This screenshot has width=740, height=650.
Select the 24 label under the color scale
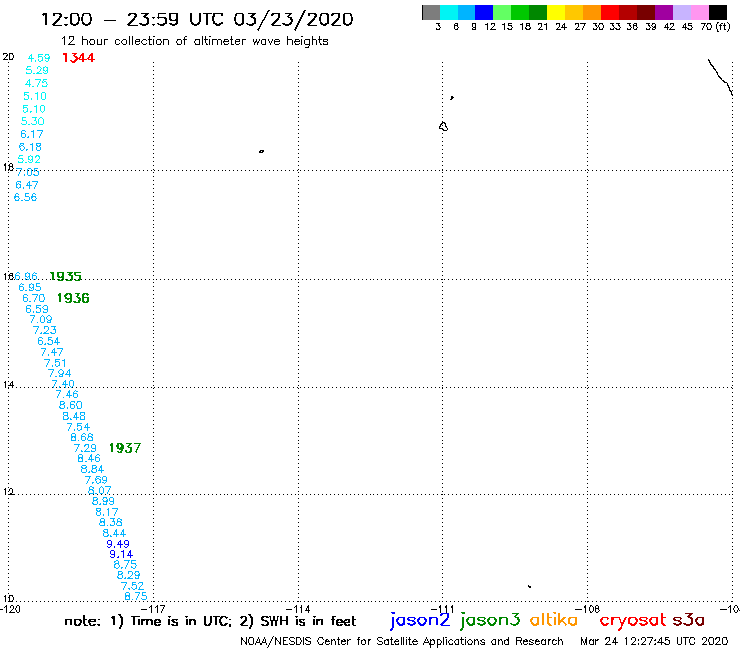tap(561, 27)
